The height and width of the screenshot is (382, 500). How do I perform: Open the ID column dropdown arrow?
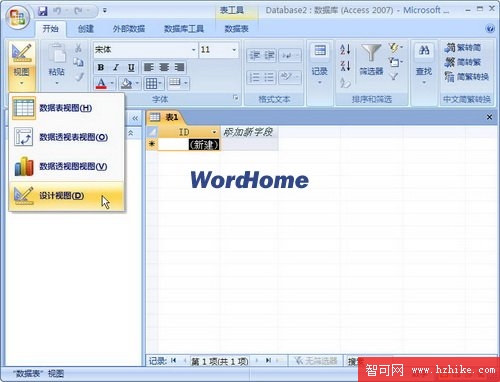214,132
